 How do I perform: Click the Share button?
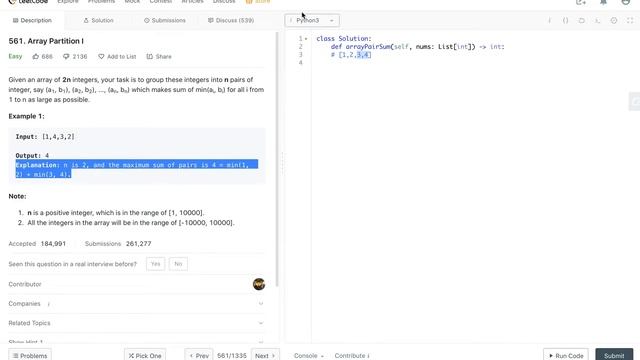coord(159,57)
